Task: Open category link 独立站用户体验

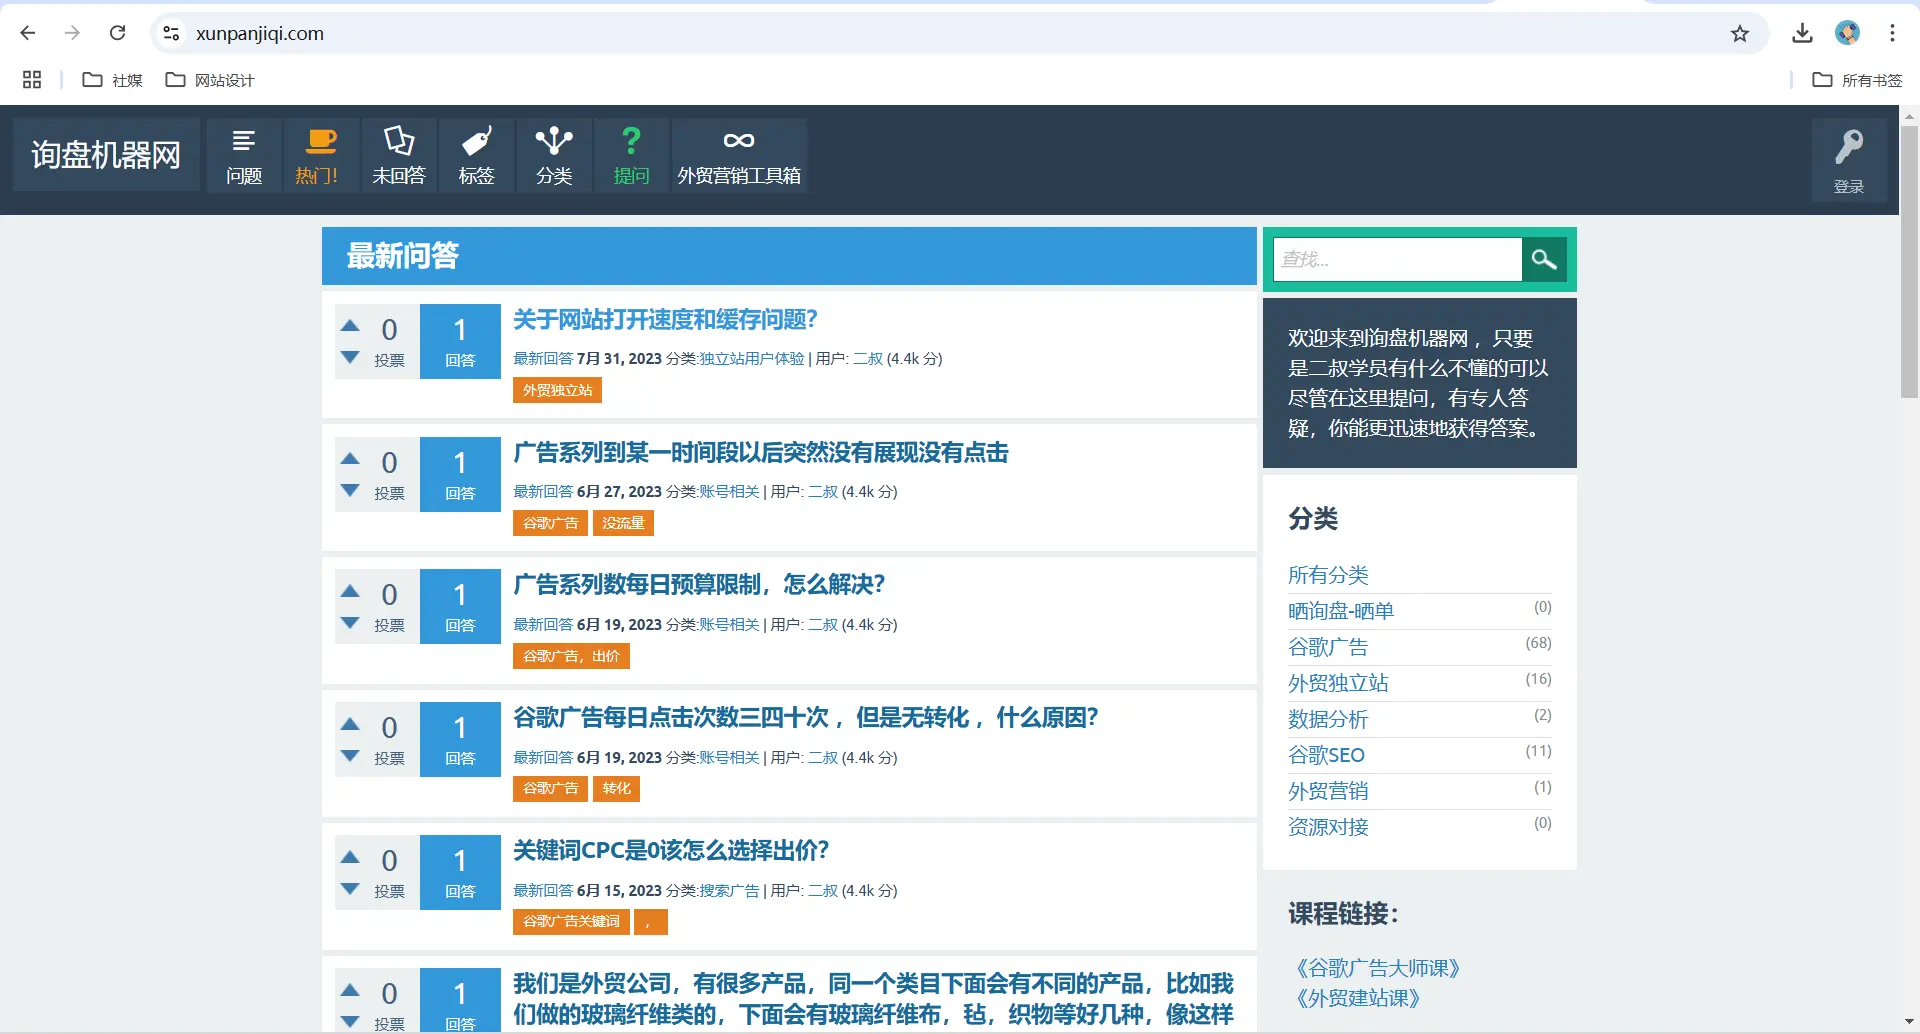Action: coord(752,358)
